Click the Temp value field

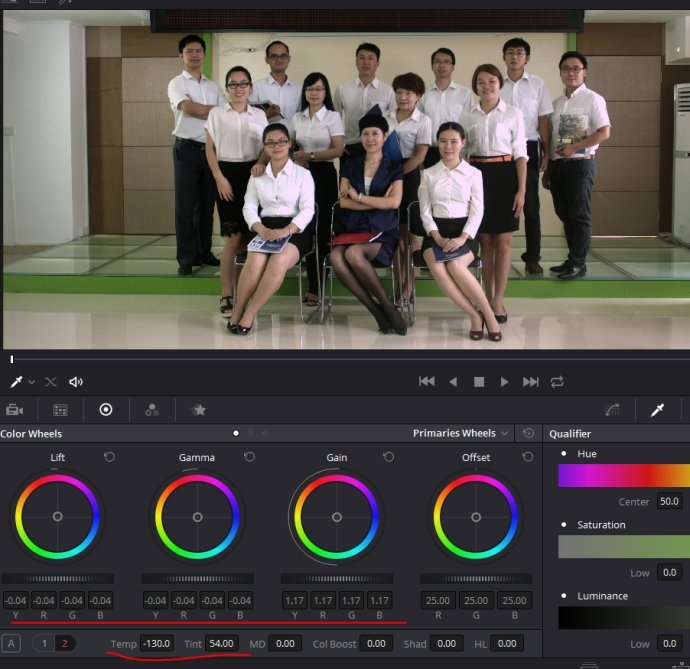click(157, 643)
